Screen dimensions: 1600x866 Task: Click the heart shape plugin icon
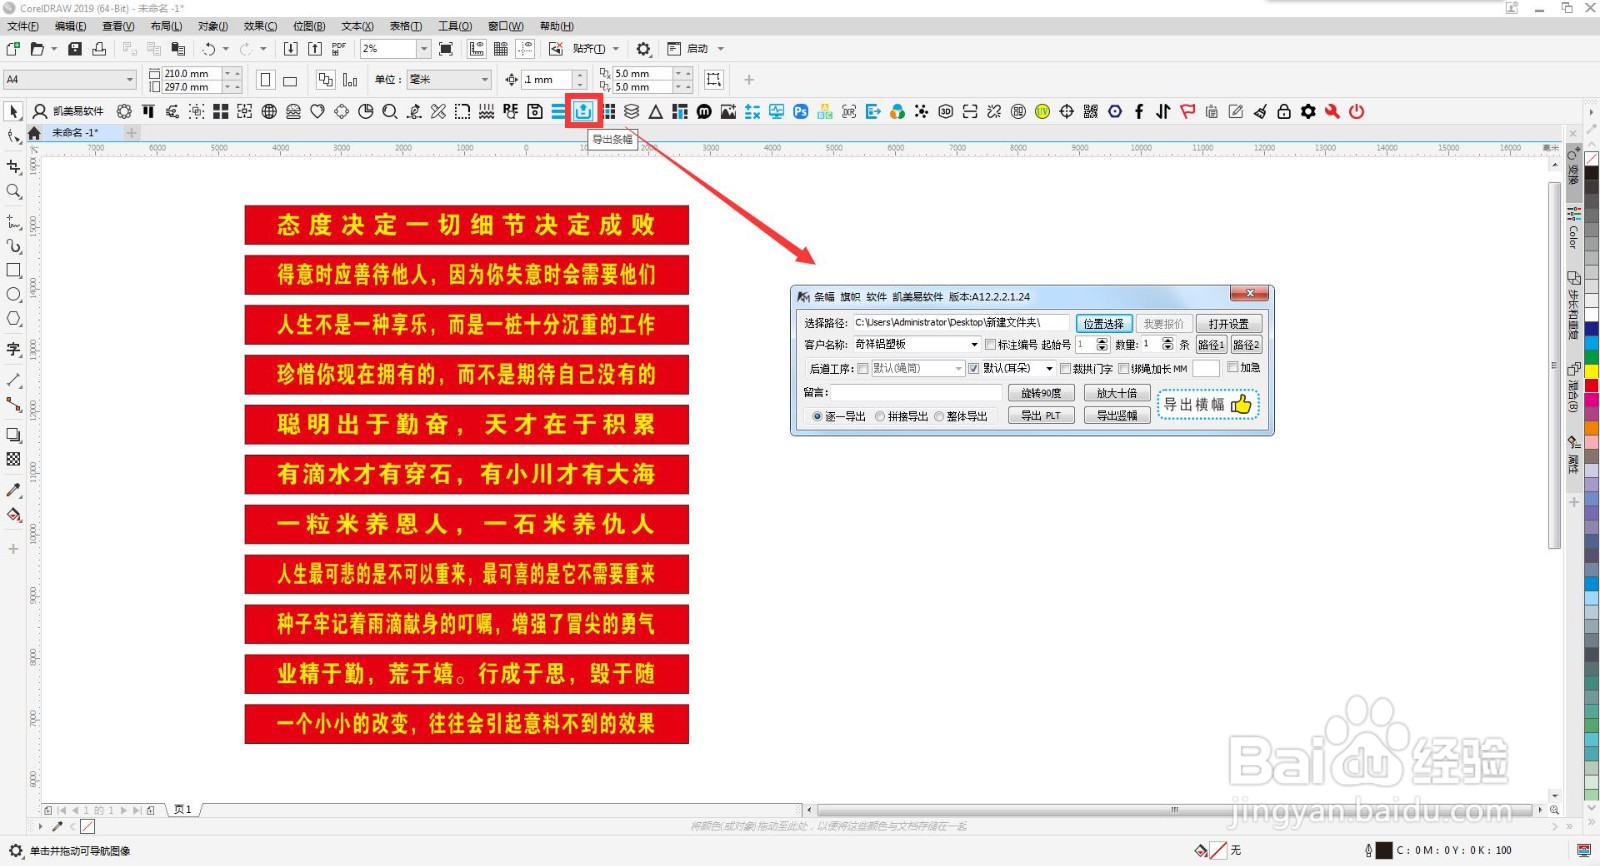[317, 111]
